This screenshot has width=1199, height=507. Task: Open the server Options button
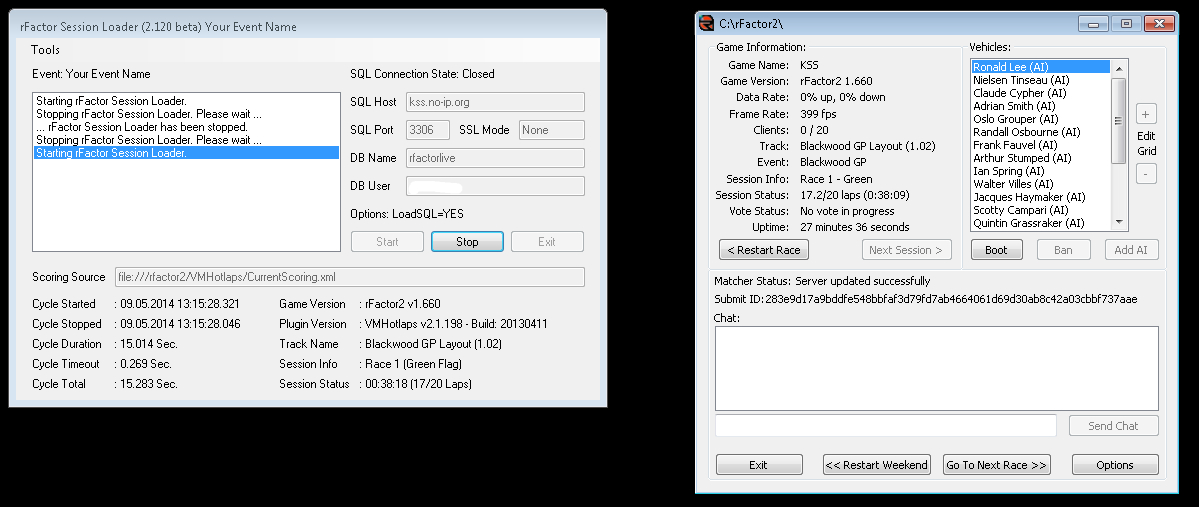(x=1114, y=465)
